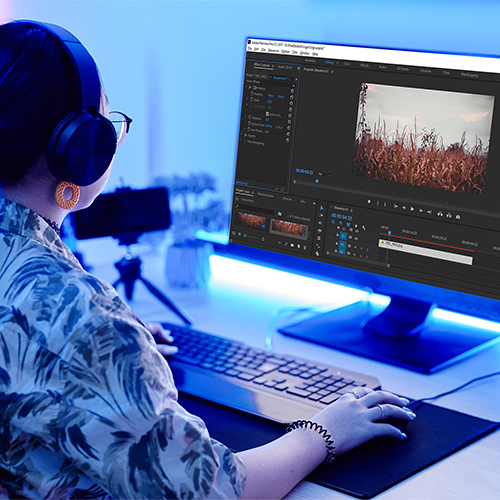This screenshot has width=500, height=500.
Task: Click the Step Back one frame button
Action: pyautogui.click(x=404, y=208)
